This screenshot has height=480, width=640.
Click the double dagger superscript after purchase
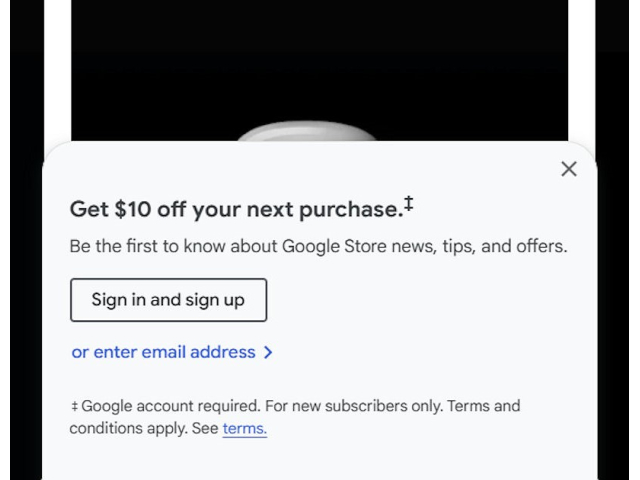409,205
